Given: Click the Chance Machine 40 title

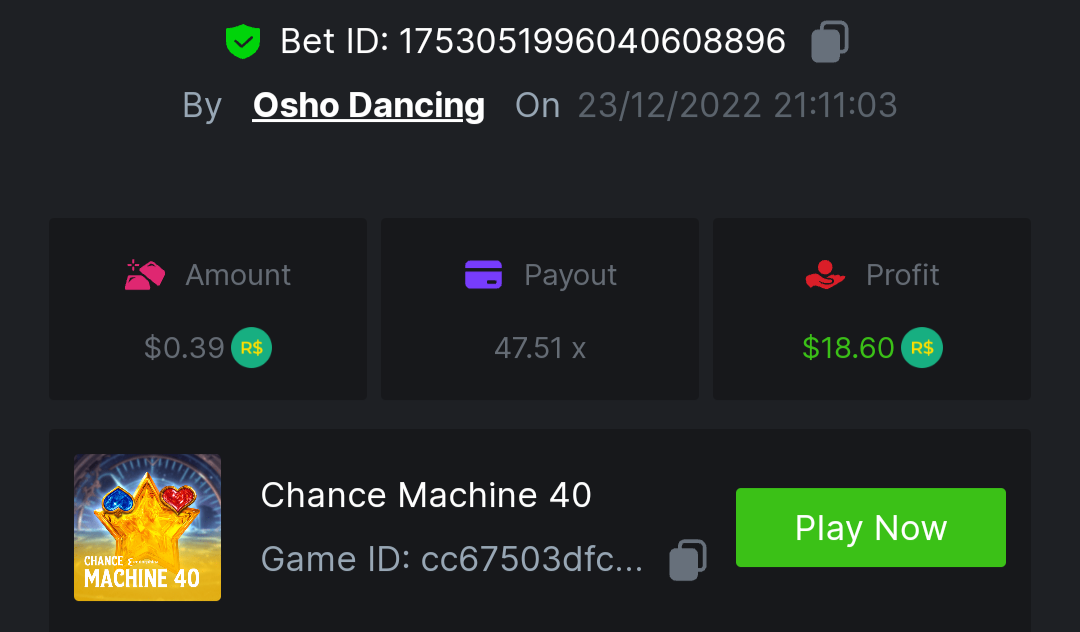Looking at the screenshot, I should (x=426, y=495).
